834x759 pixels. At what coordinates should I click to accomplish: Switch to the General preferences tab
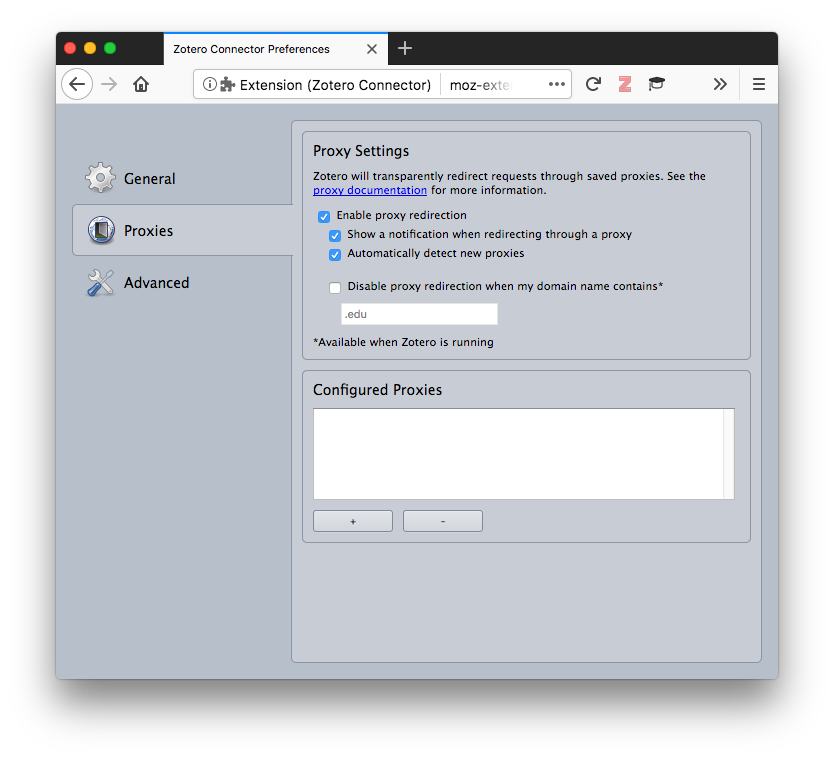tap(149, 179)
